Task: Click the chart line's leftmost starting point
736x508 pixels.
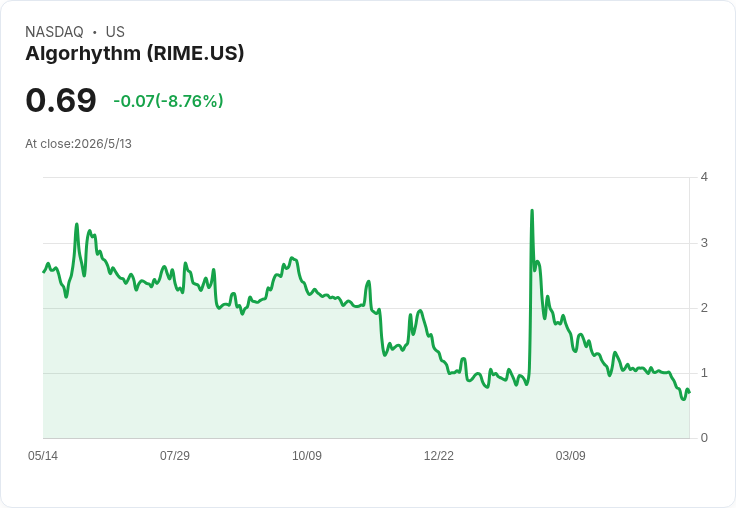Action: click(x=44, y=272)
